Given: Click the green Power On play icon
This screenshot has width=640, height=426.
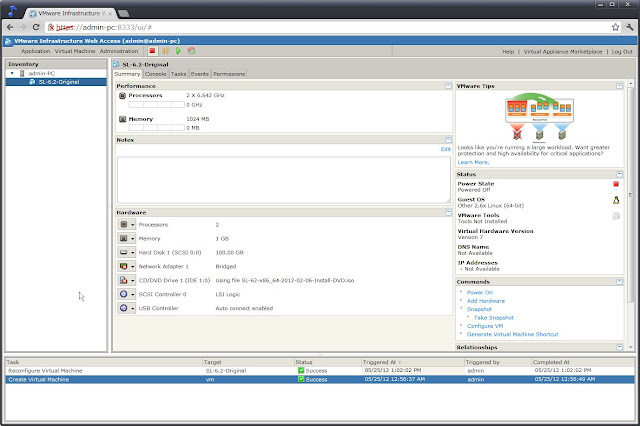Looking at the screenshot, I should [x=178, y=51].
